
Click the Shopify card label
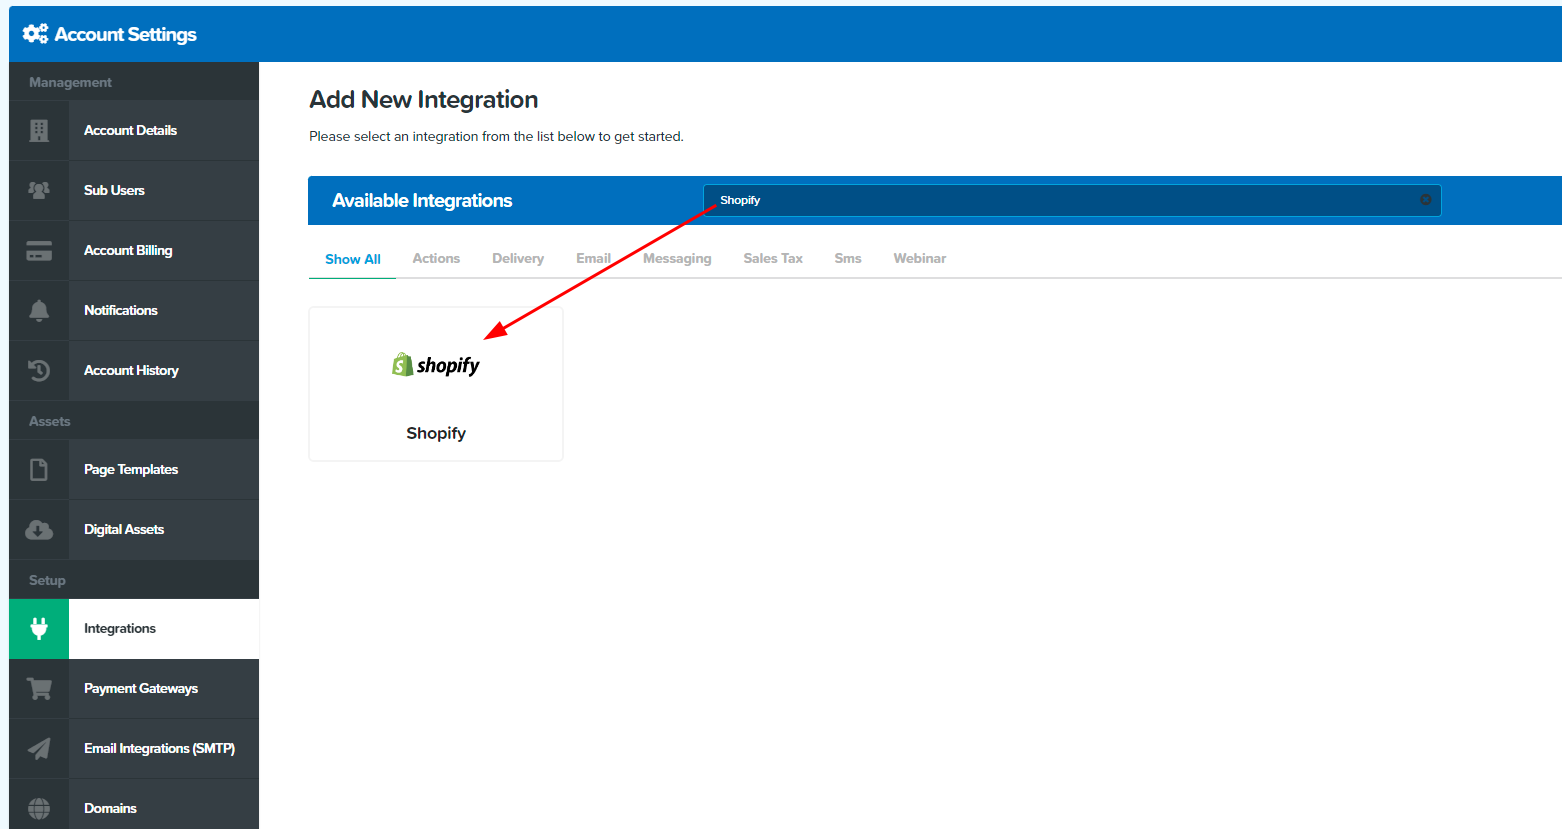click(436, 433)
